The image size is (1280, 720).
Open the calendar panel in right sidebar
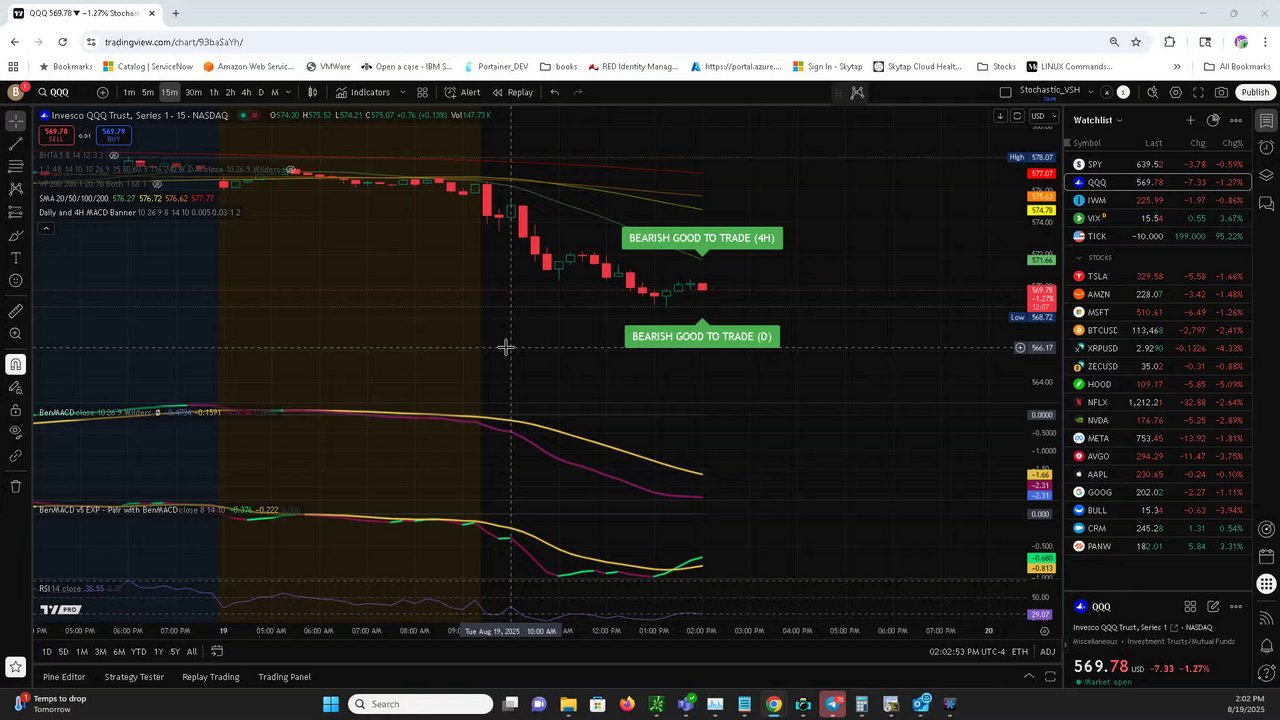[x=1266, y=557]
